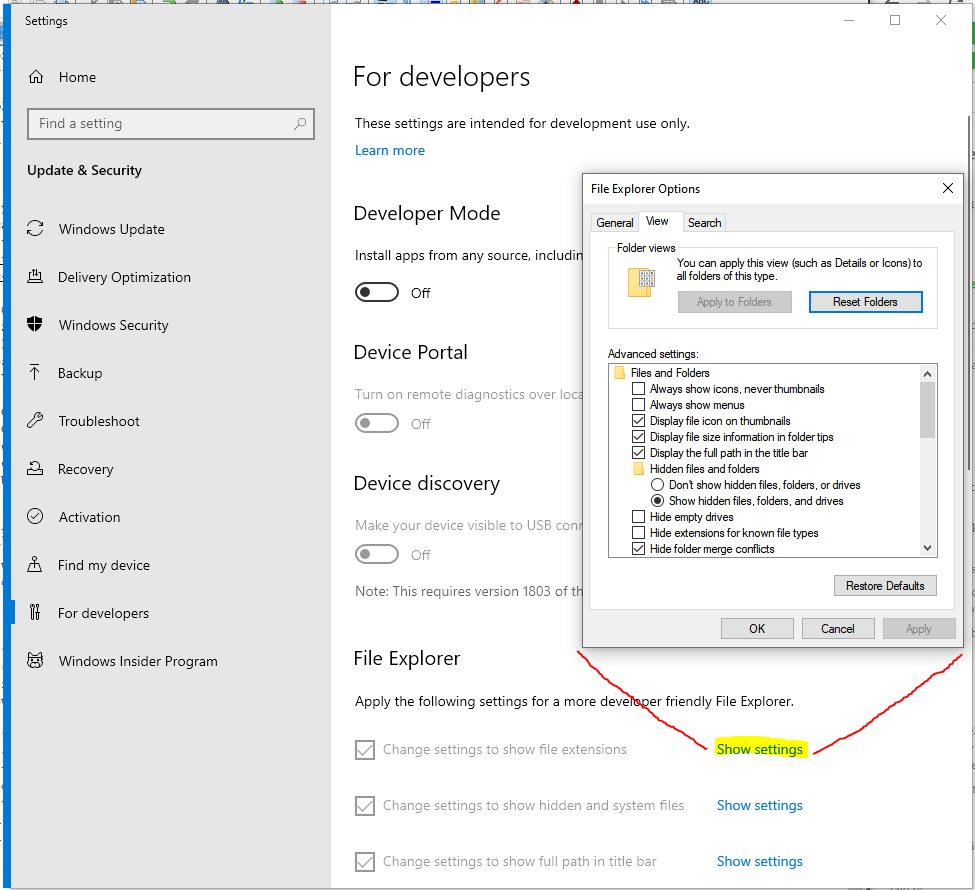Click the Advanced settings scroll up arrow
975x890 pixels.
pyautogui.click(x=927, y=373)
